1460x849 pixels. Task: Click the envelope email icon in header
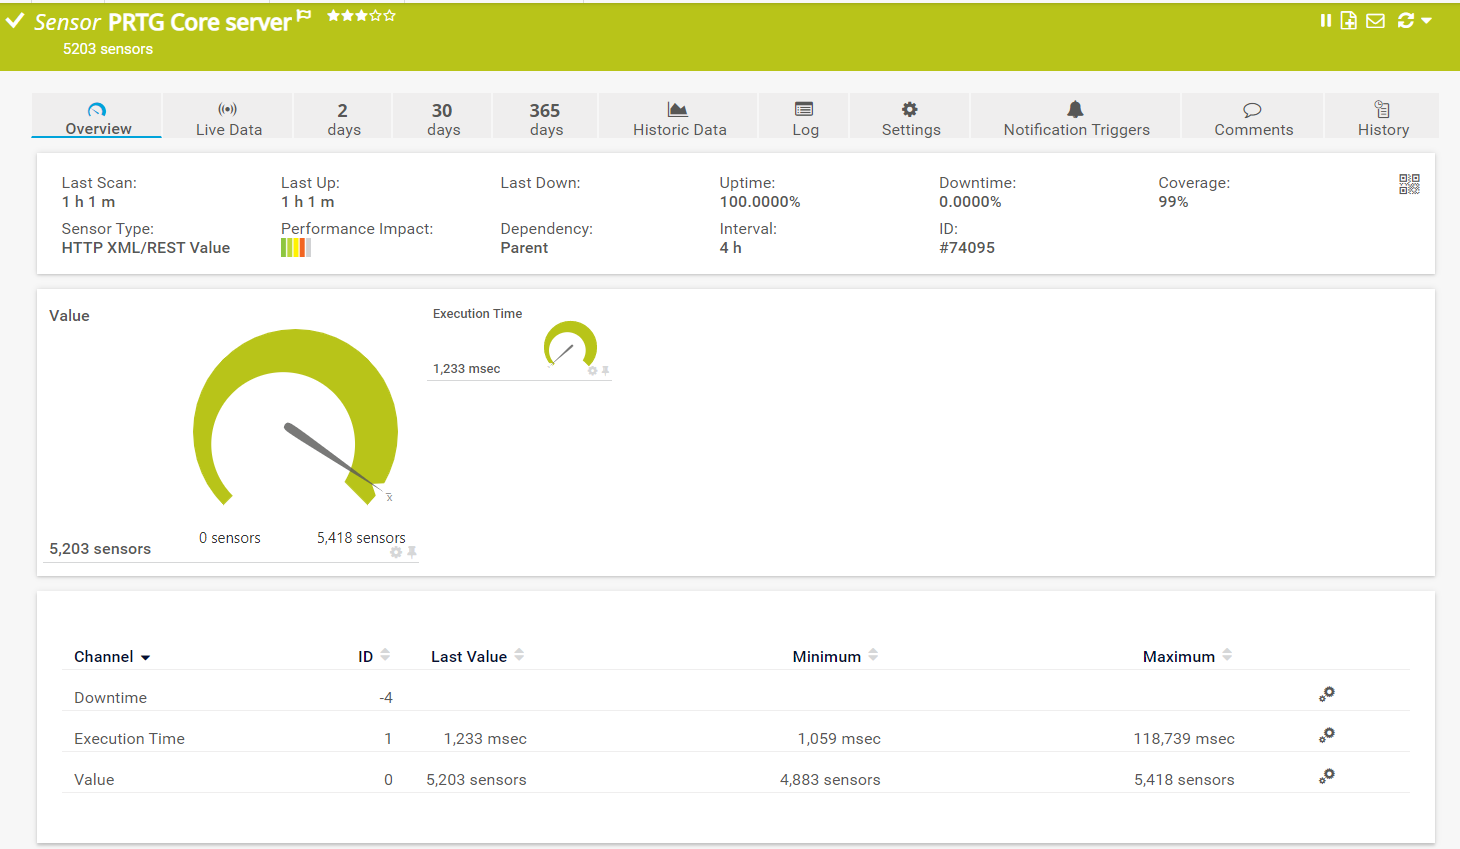(1376, 21)
